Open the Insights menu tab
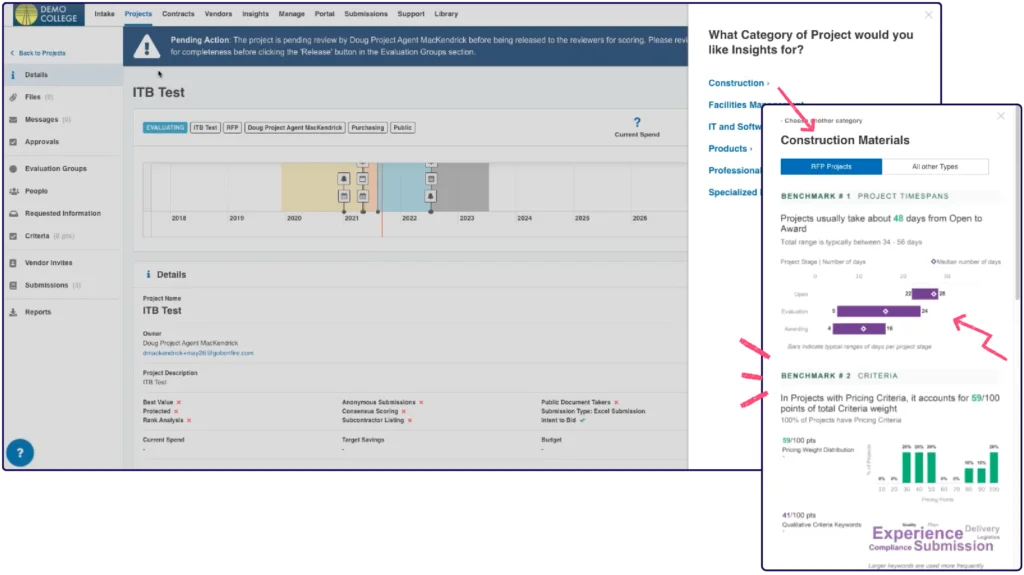 [x=255, y=14]
